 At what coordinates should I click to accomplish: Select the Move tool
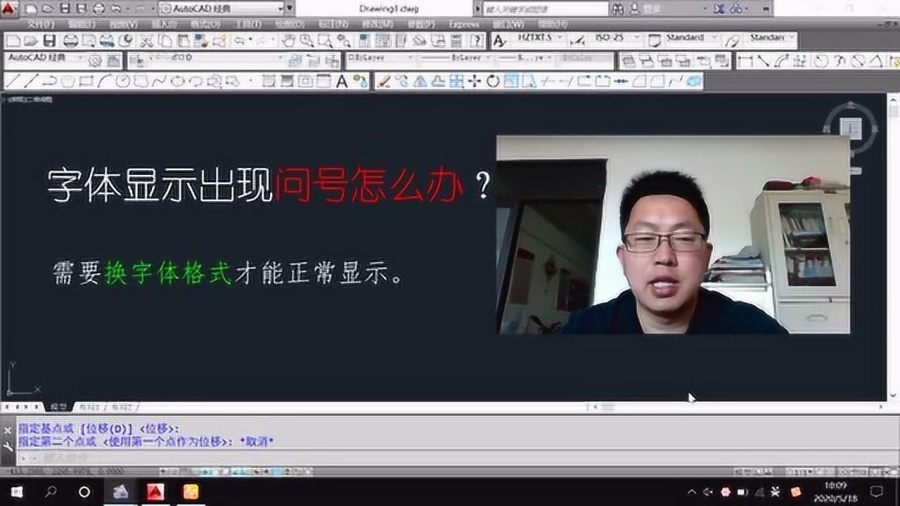click(474, 81)
